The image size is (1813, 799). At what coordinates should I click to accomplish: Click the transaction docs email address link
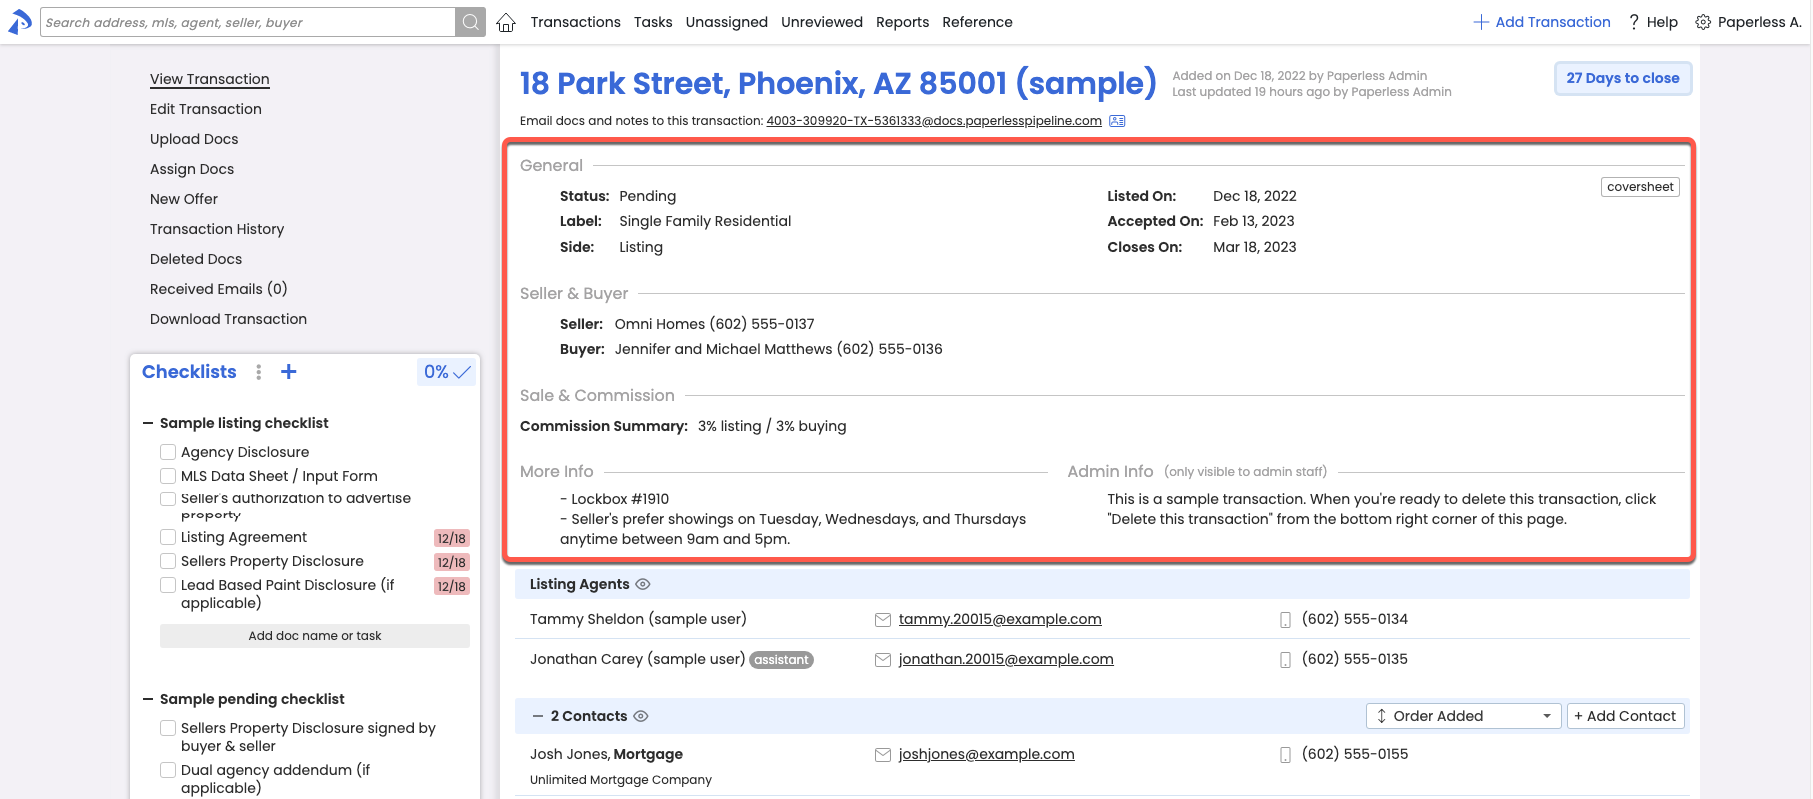(934, 121)
